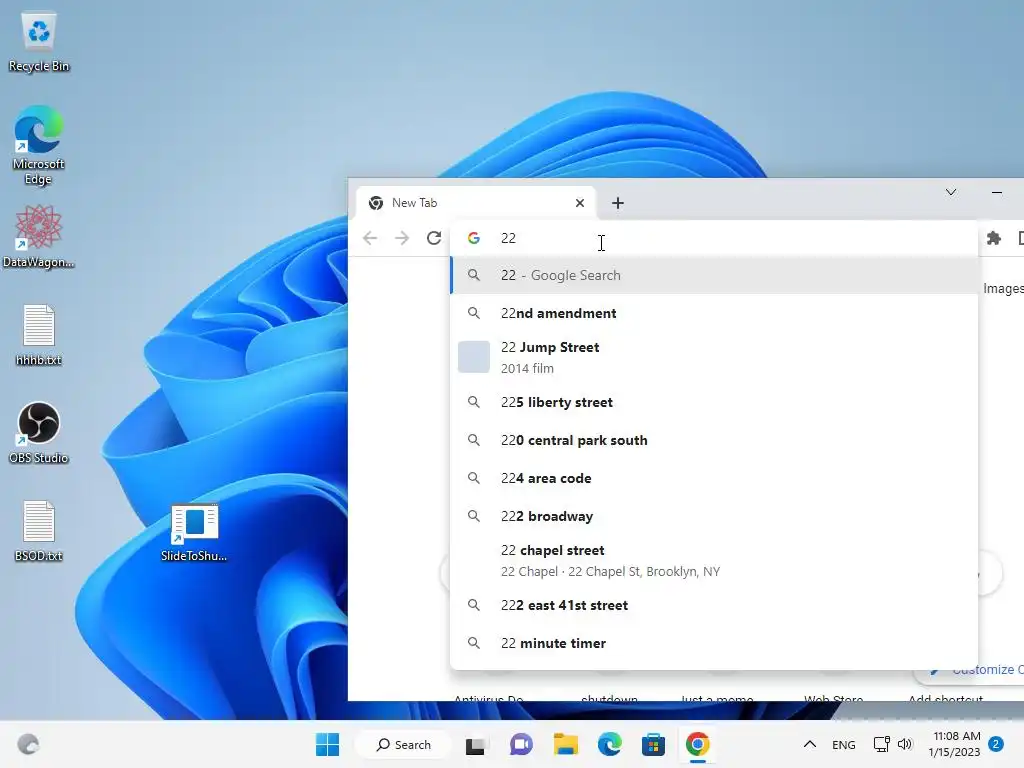Screen dimensions: 1024x768
Task: Open Chrome's tab search chevron
Action: click(x=951, y=192)
